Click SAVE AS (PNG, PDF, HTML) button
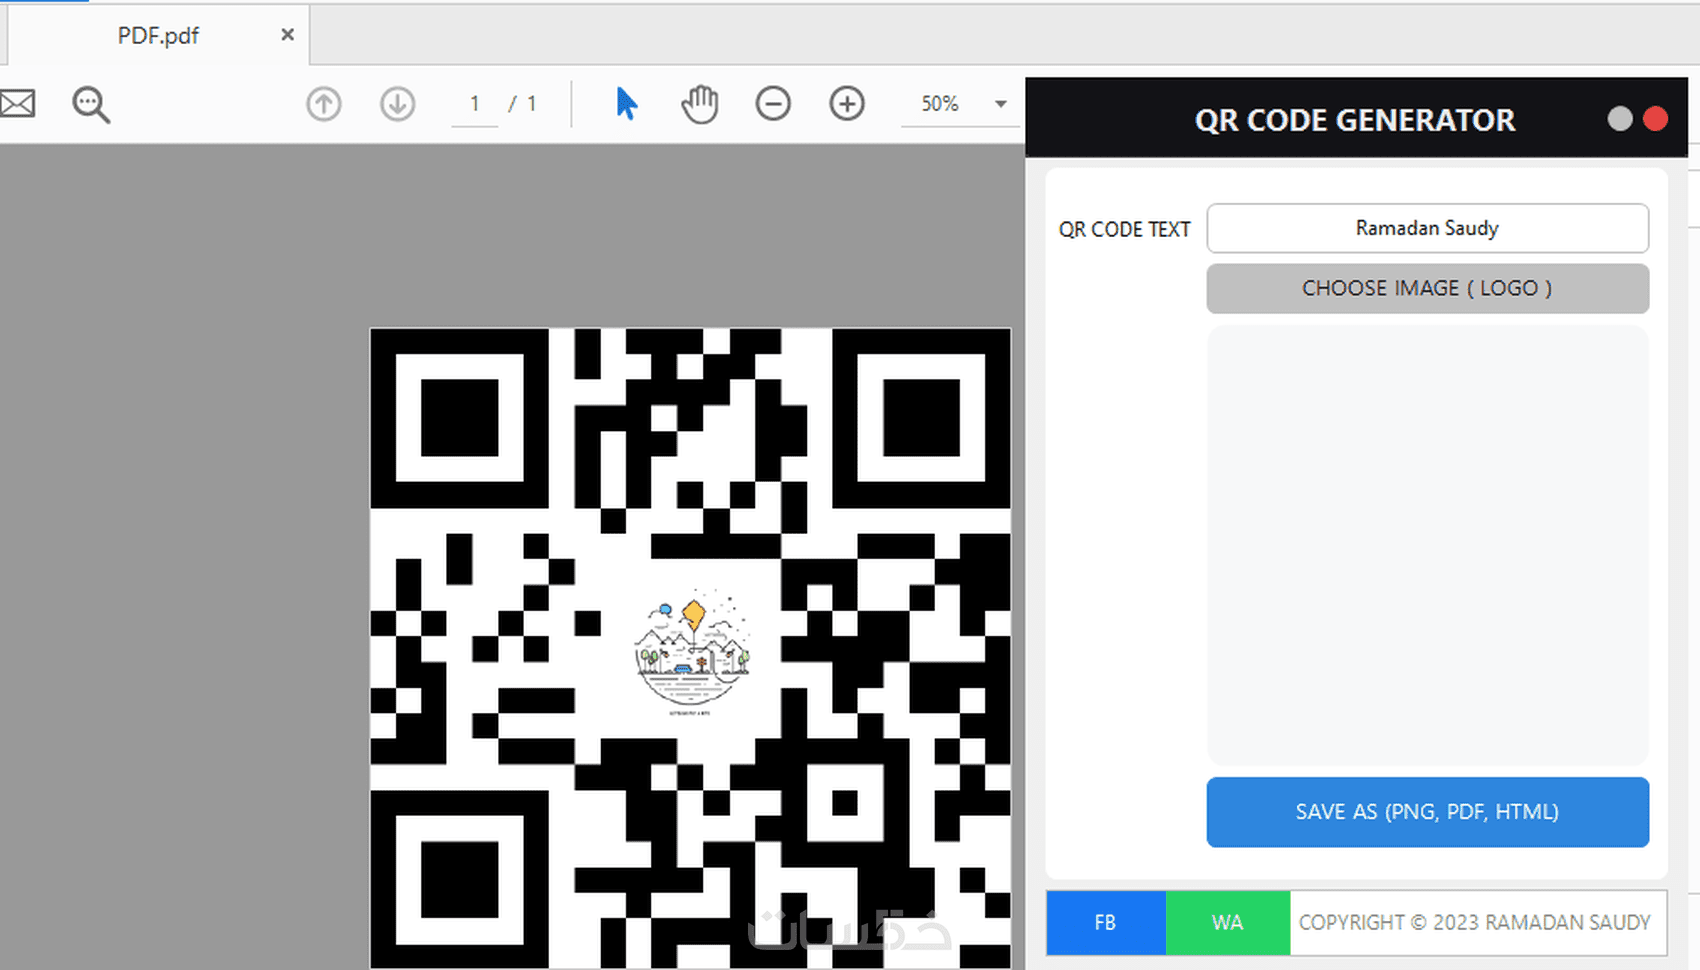Image resolution: width=1700 pixels, height=970 pixels. point(1427,812)
